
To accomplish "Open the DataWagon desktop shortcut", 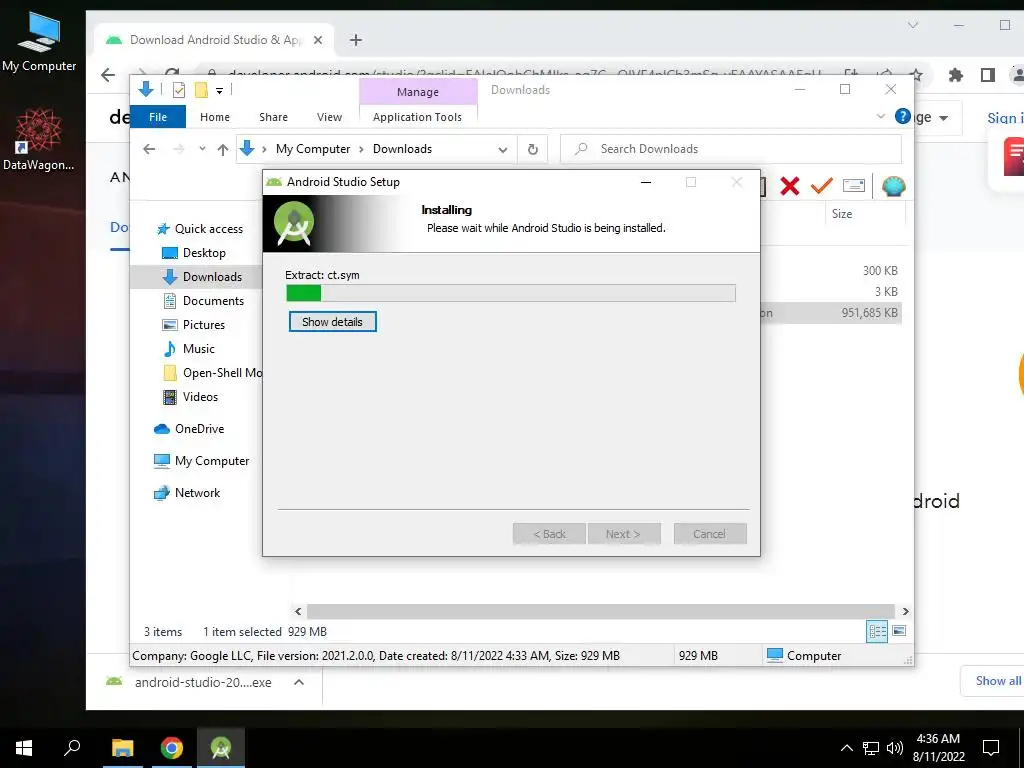I will point(39,140).
